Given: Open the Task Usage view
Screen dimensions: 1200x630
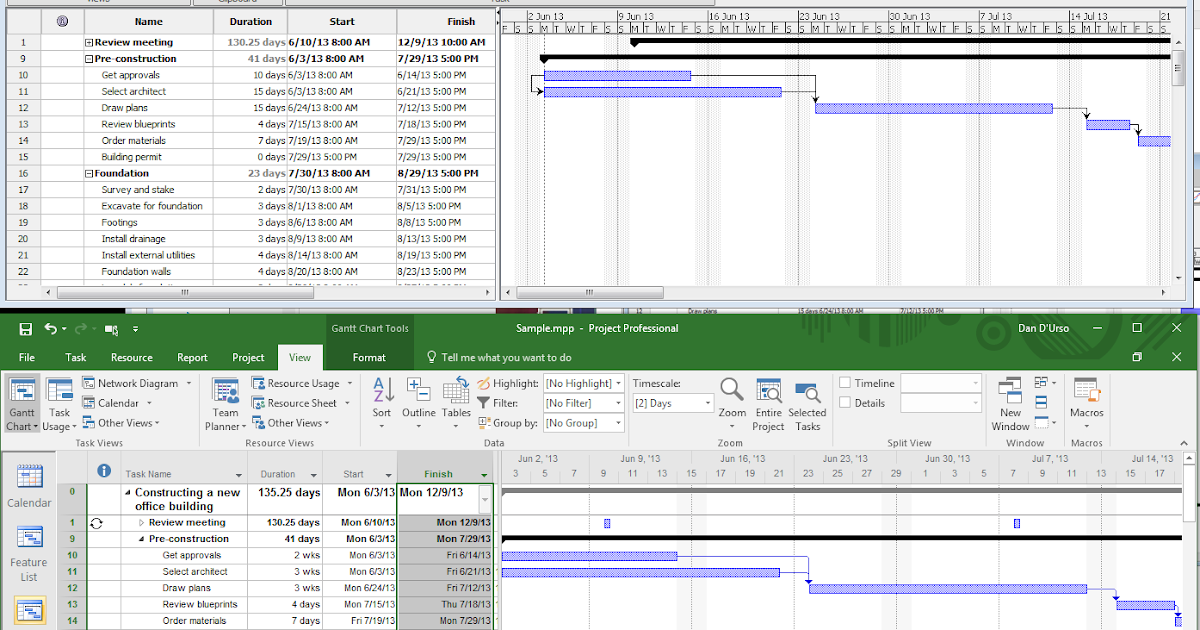Looking at the screenshot, I should [59, 398].
